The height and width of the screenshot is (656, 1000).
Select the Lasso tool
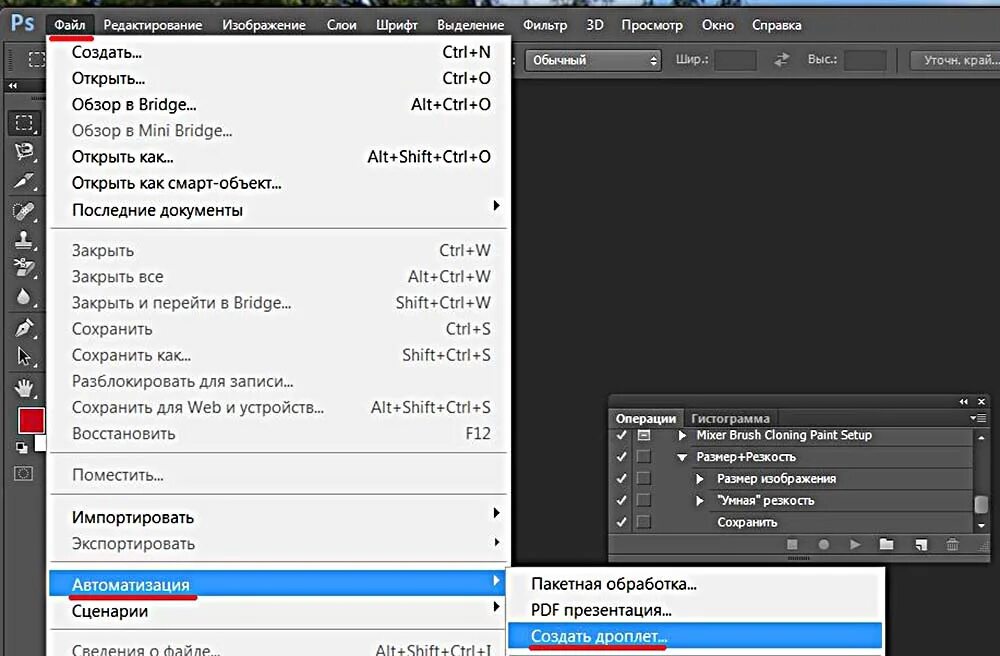click(24, 152)
